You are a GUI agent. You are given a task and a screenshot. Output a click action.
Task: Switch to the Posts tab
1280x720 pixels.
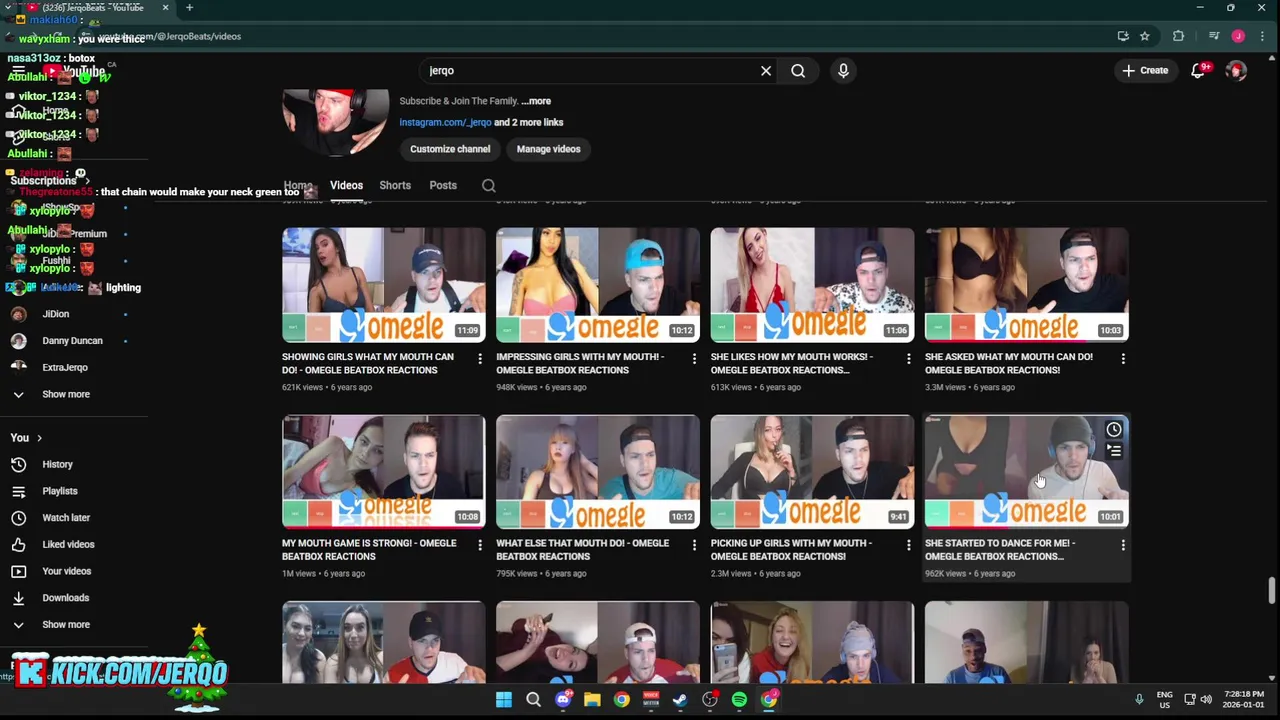coord(443,186)
